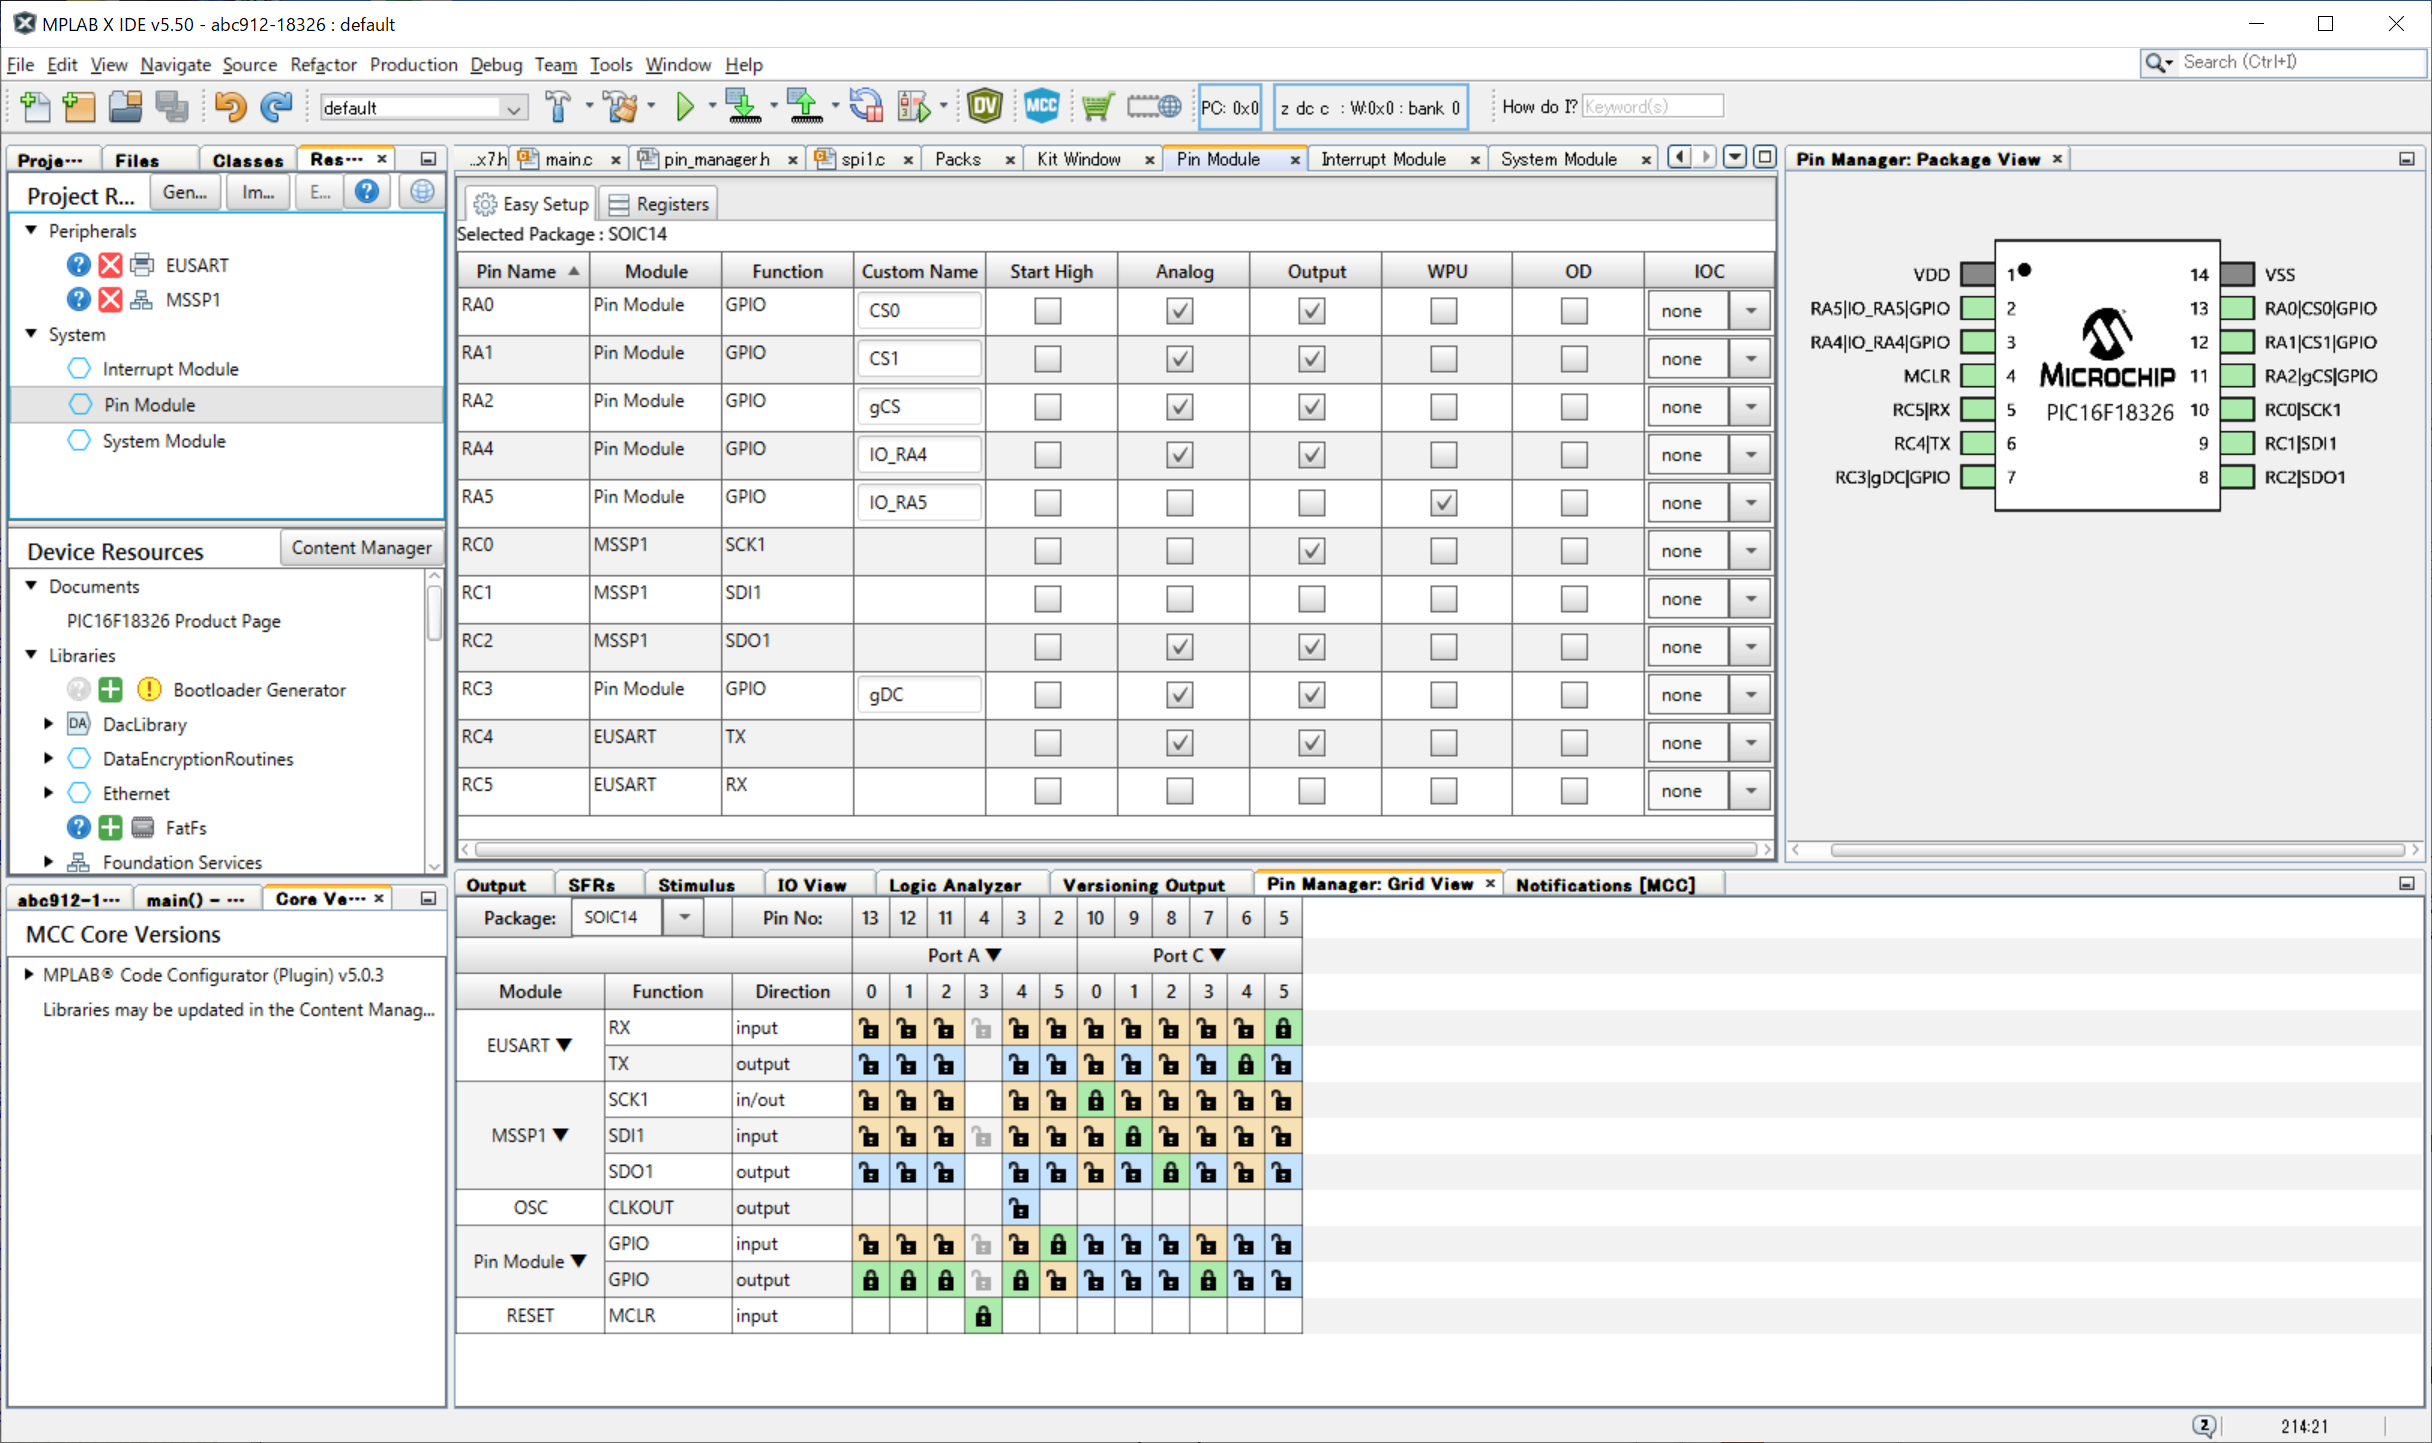2432x1443 pixels.
Task: Open the Refactor menu
Action: pos(323,64)
